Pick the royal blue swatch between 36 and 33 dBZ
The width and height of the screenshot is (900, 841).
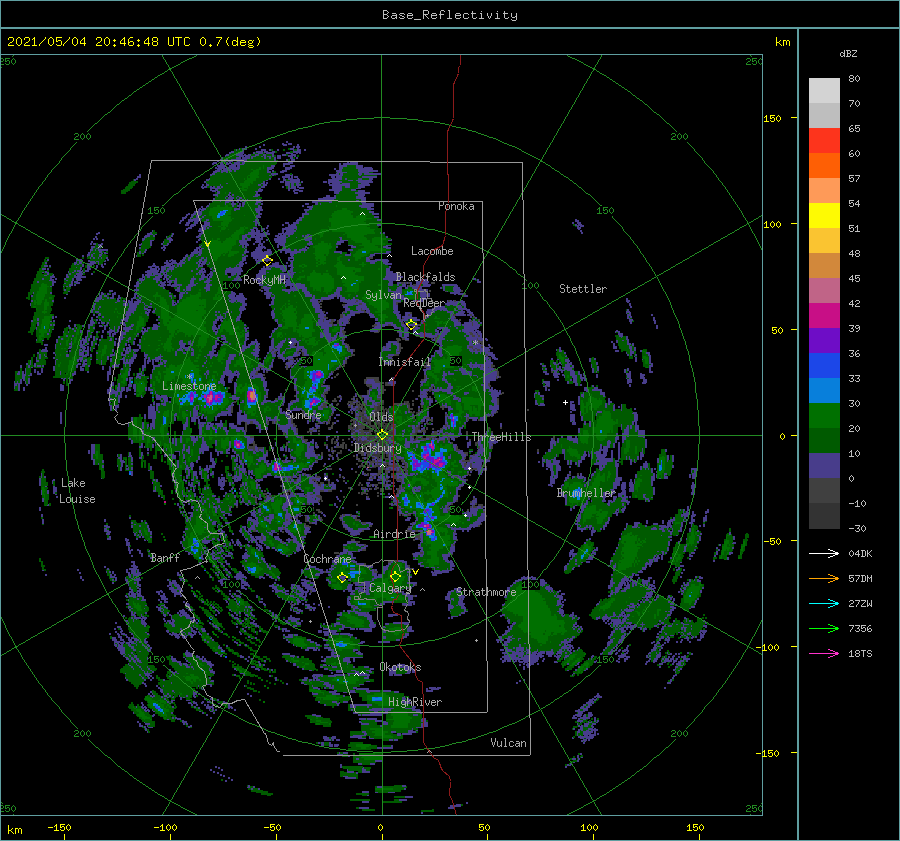[824, 366]
